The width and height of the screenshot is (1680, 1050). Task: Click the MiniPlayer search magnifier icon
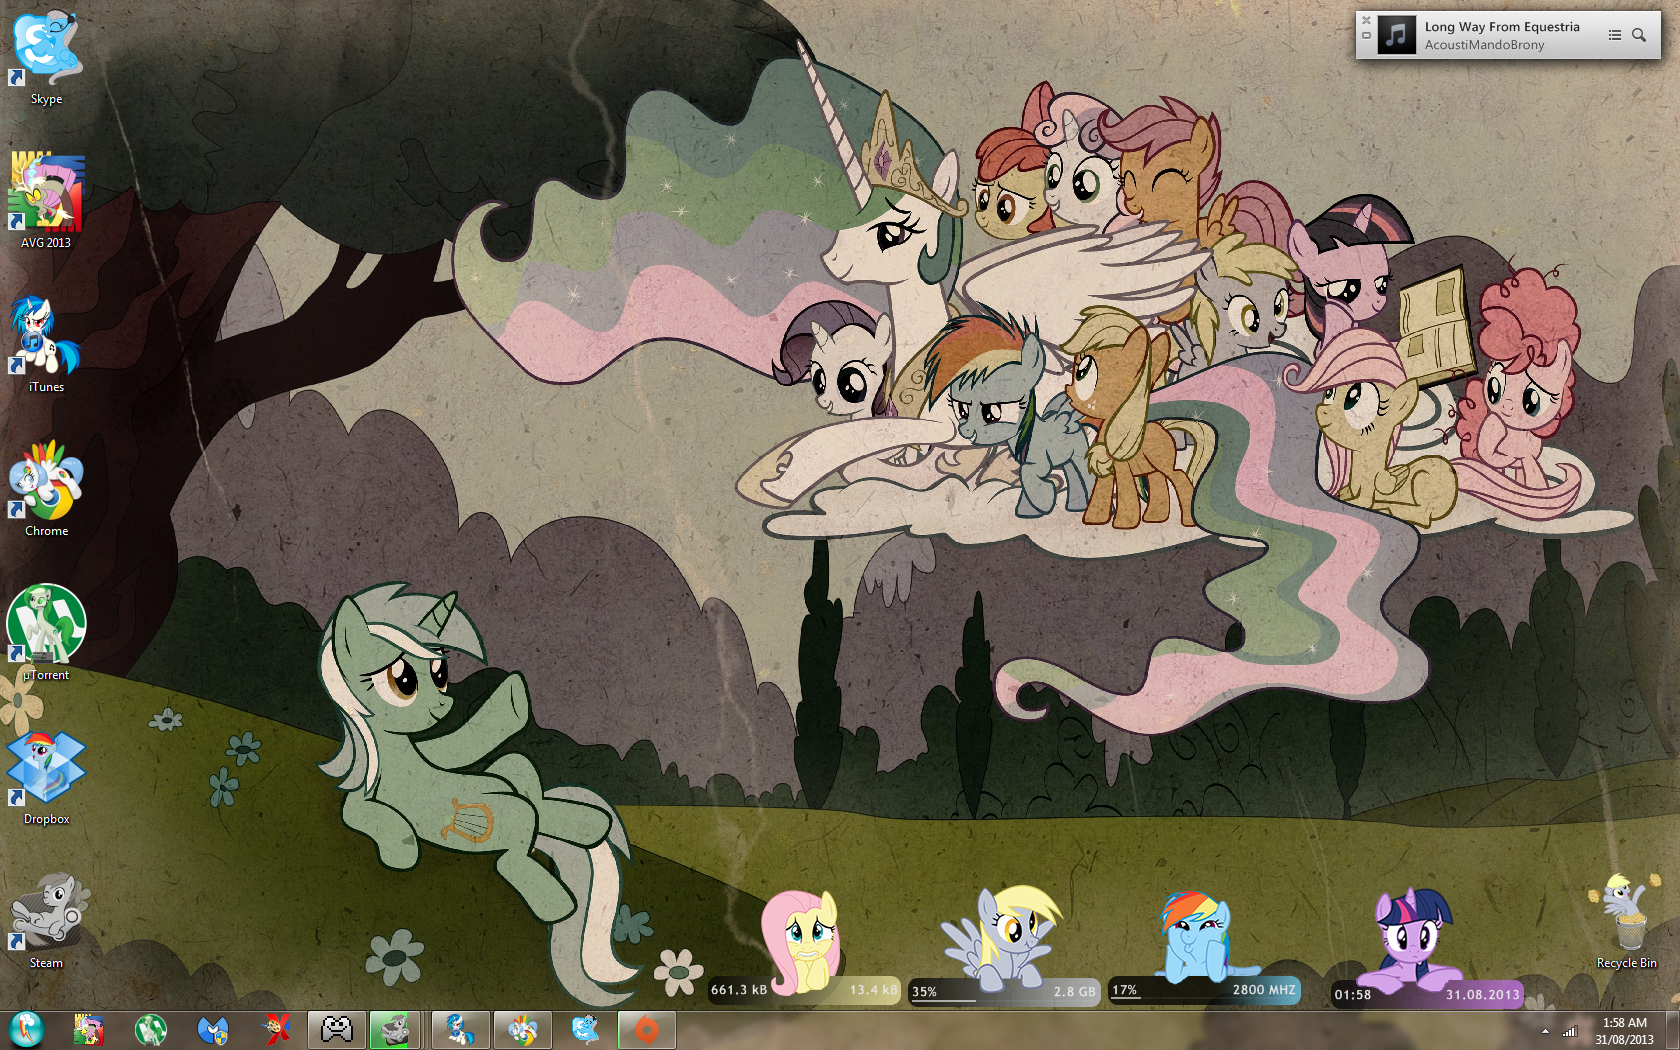1639,35
